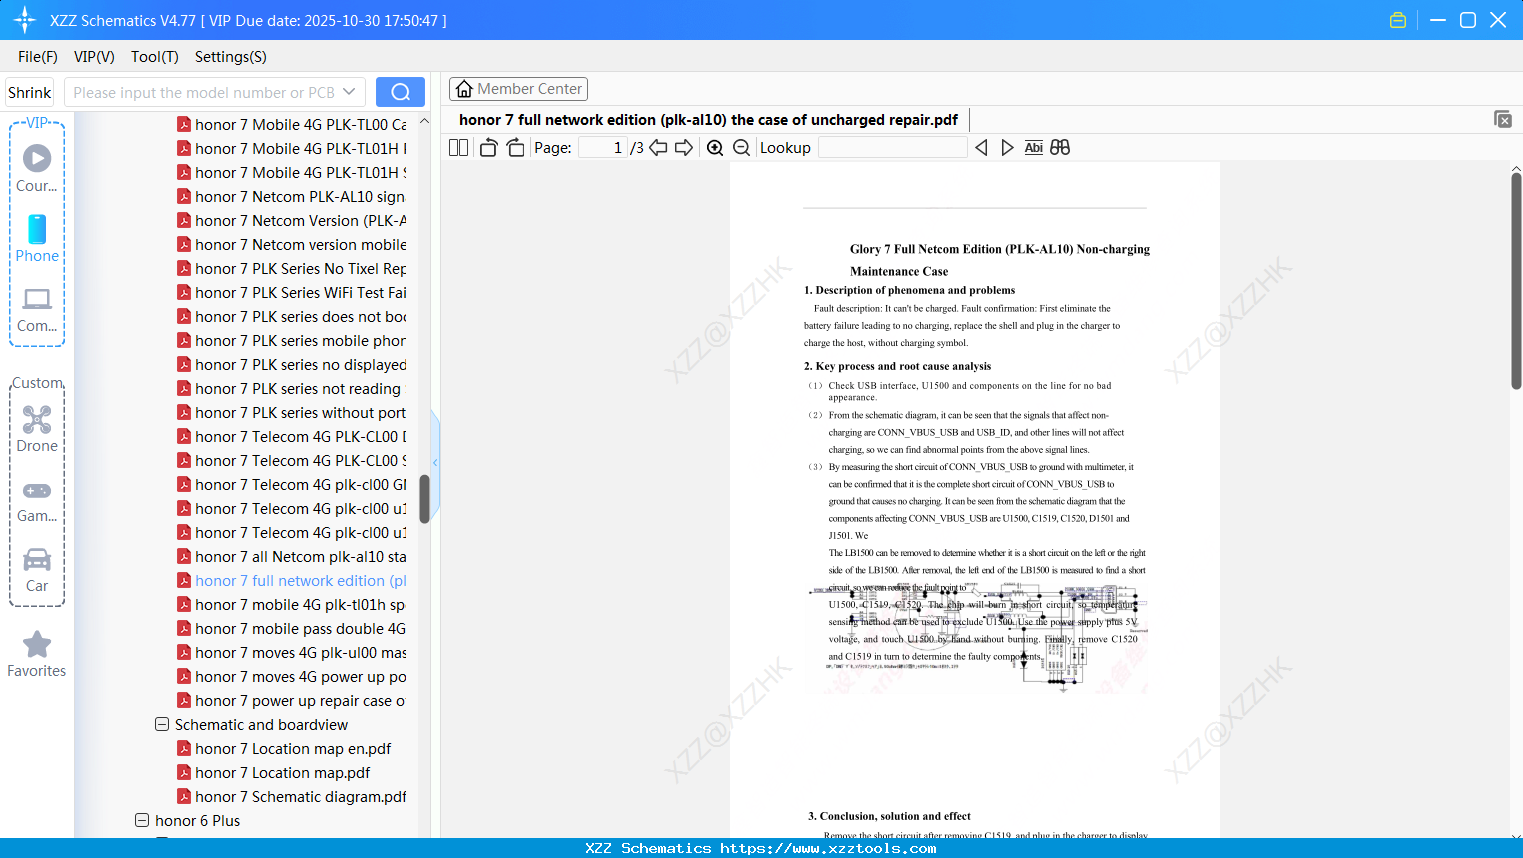
Task: Open honor 7 moves 4G plk-ul00 file
Action: [x=301, y=652]
